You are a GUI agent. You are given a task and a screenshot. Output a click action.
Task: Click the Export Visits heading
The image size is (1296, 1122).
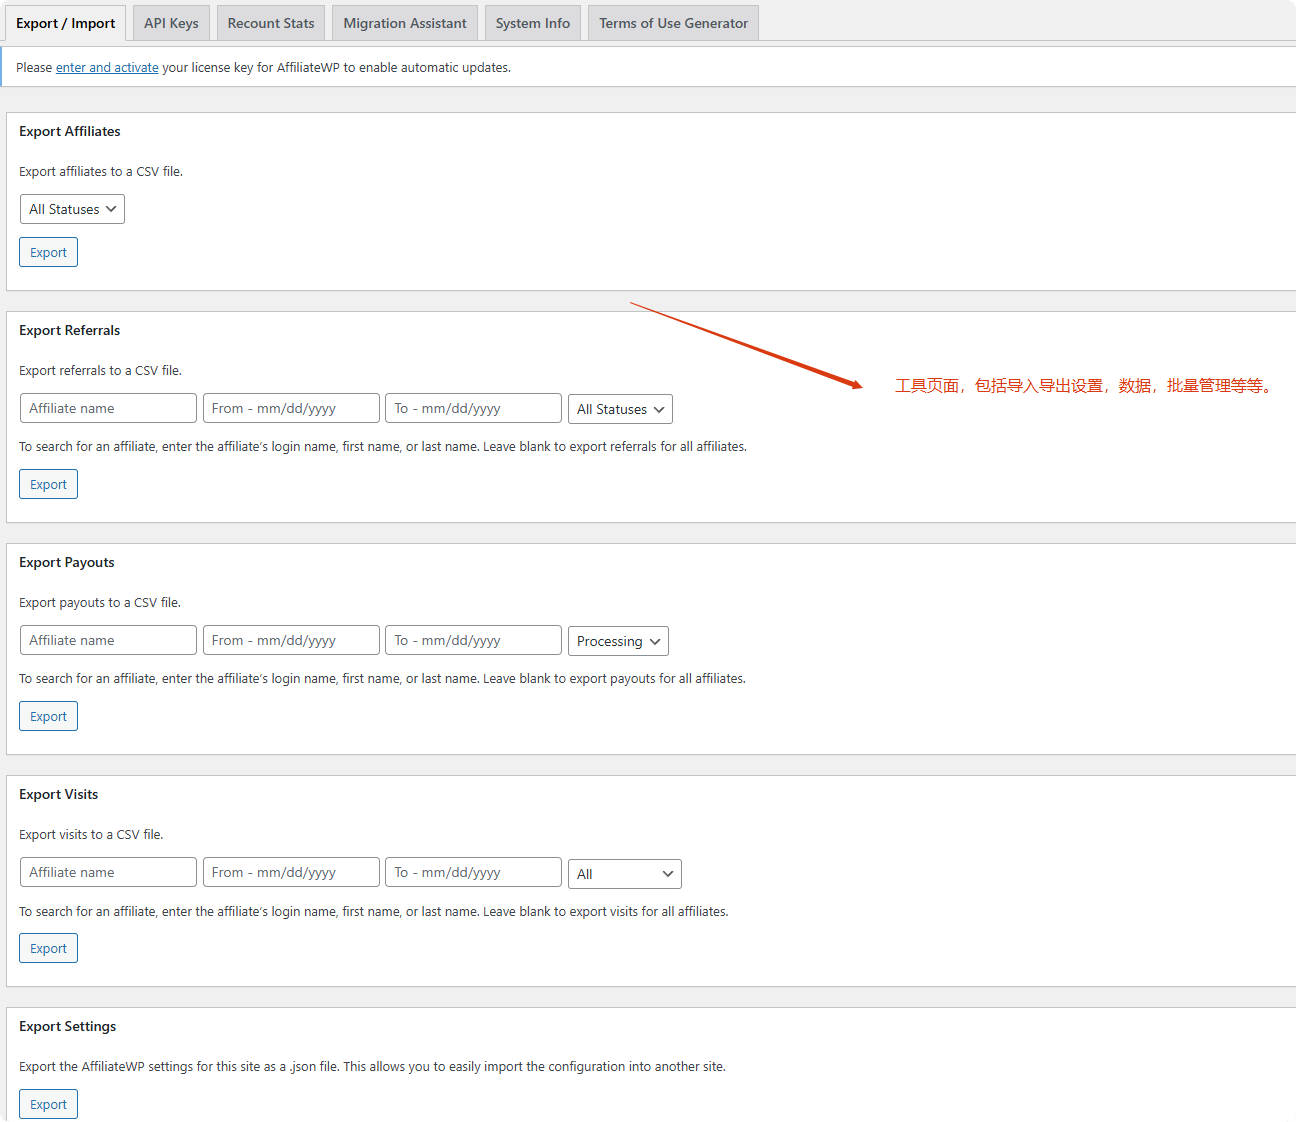tap(59, 794)
